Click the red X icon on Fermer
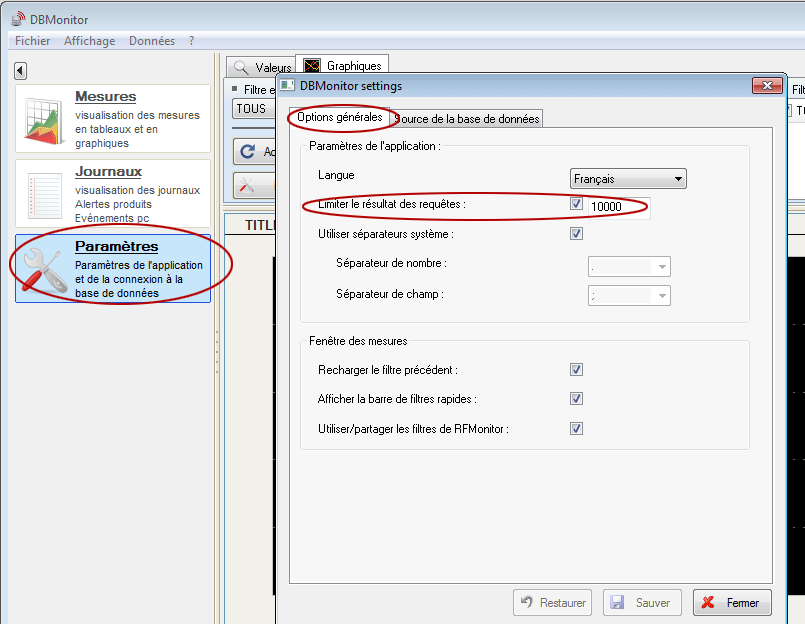This screenshot has width=805, height=624. pos(708,602)
